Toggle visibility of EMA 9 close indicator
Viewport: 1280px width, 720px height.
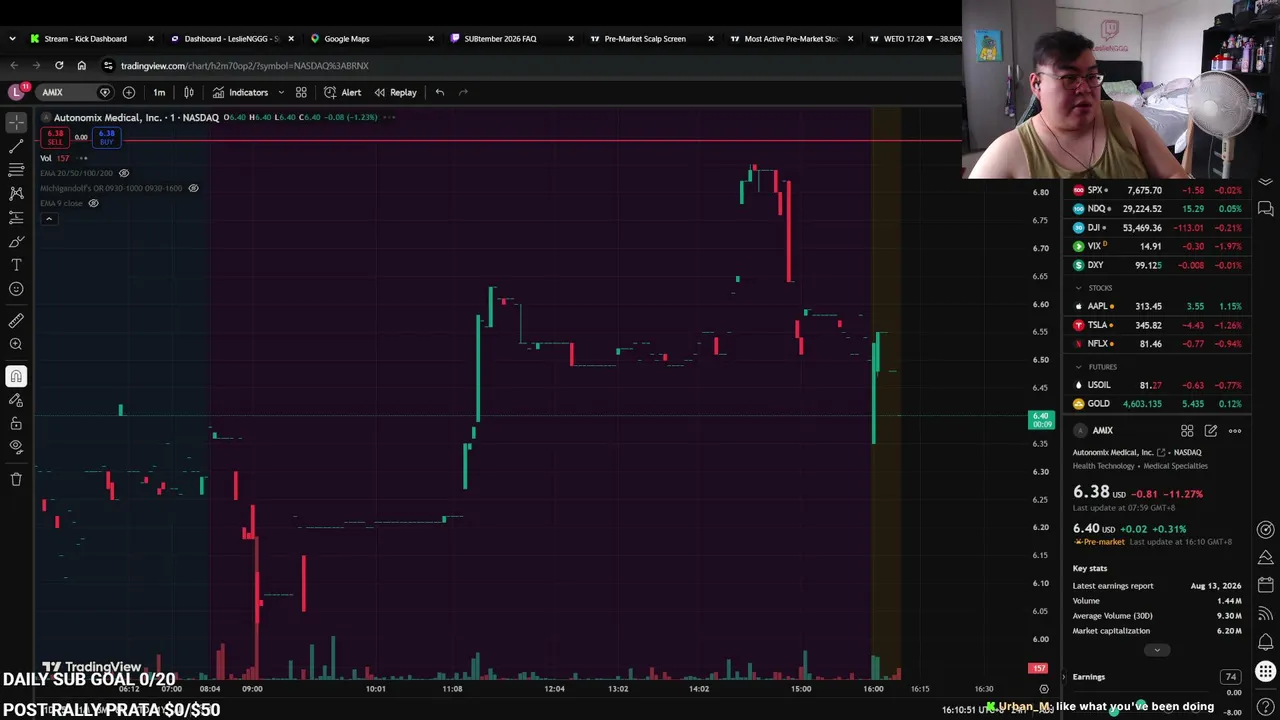coord(93,203)
